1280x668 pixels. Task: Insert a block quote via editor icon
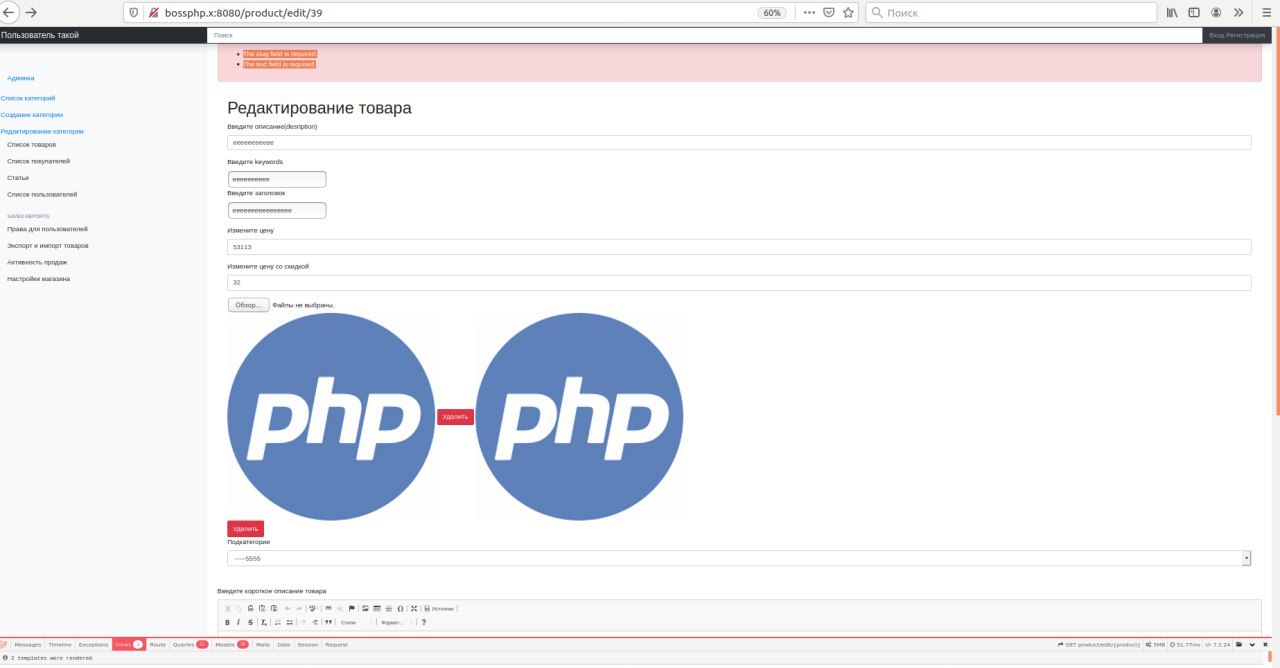coord(328,622)
